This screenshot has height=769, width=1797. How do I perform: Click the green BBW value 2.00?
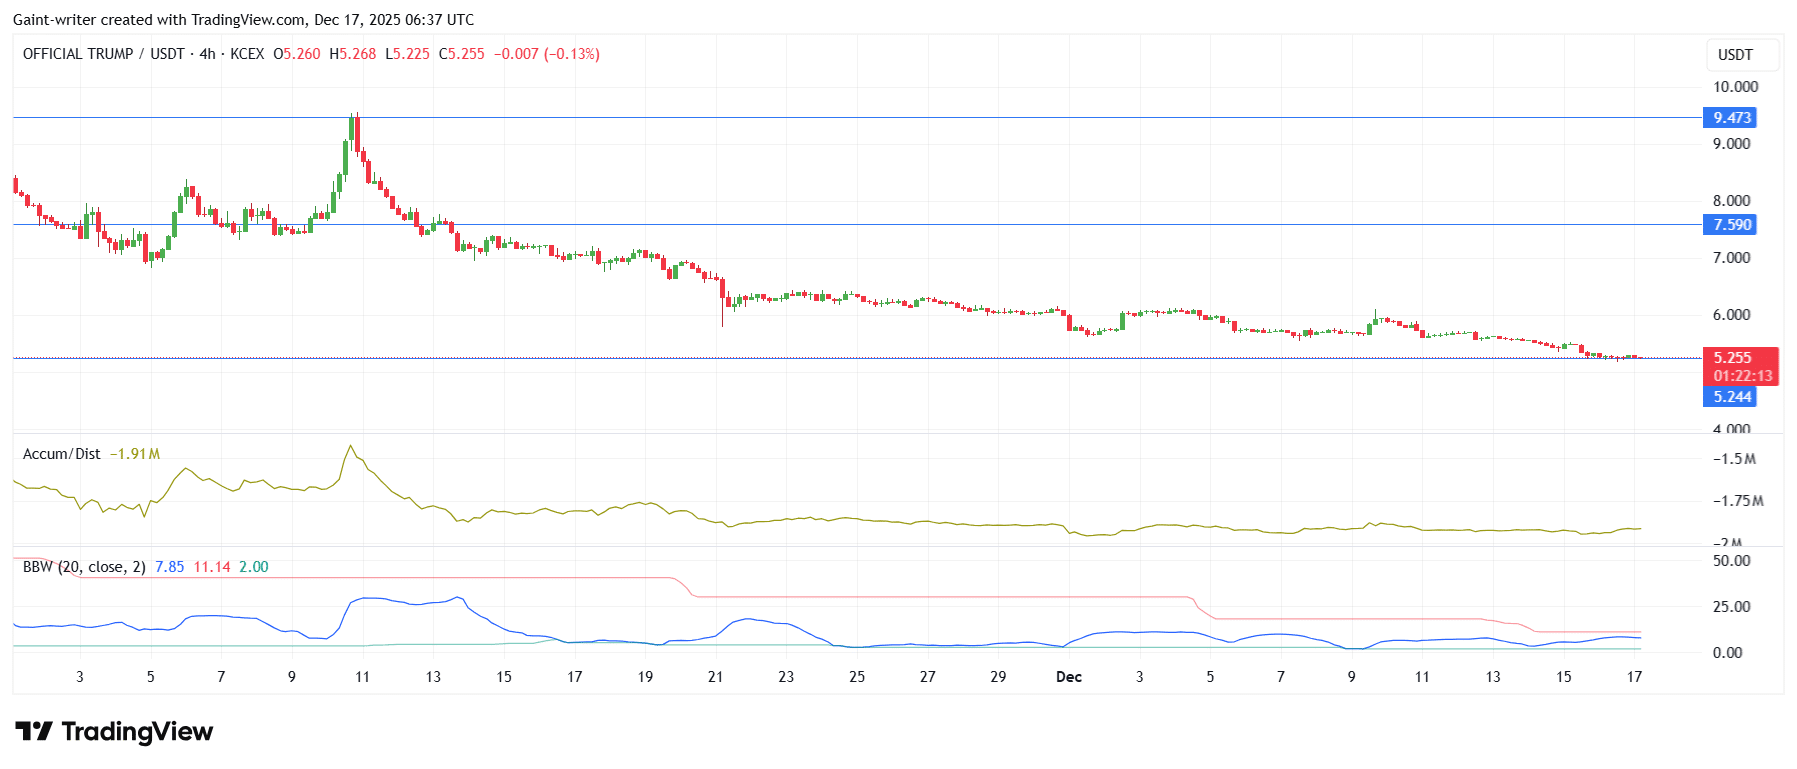click(x=254, y=567)
